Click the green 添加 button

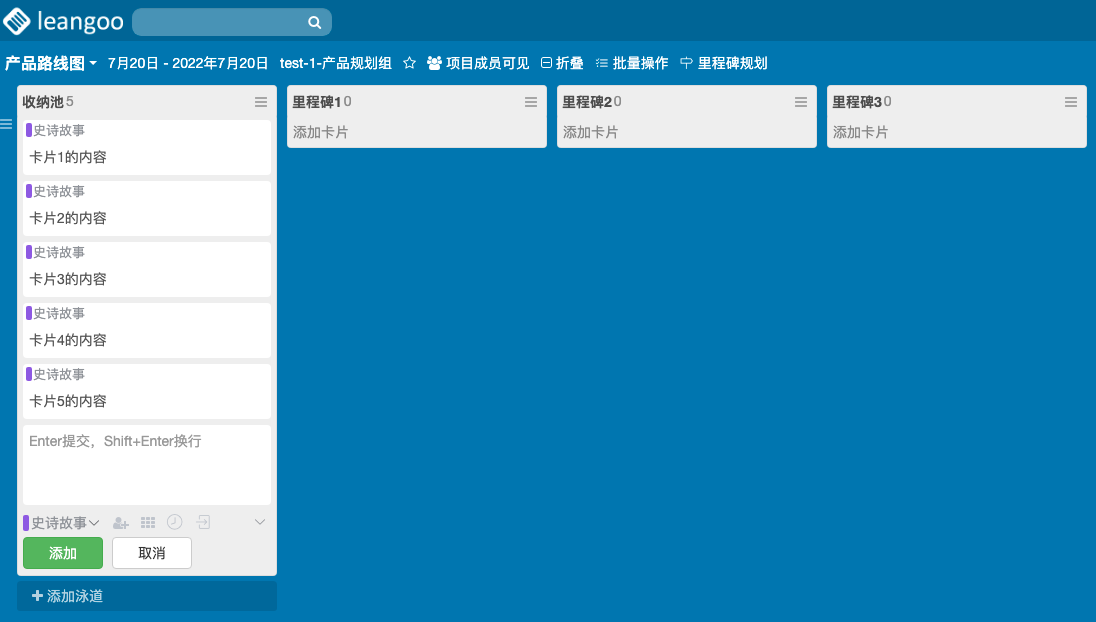(63, 553)
